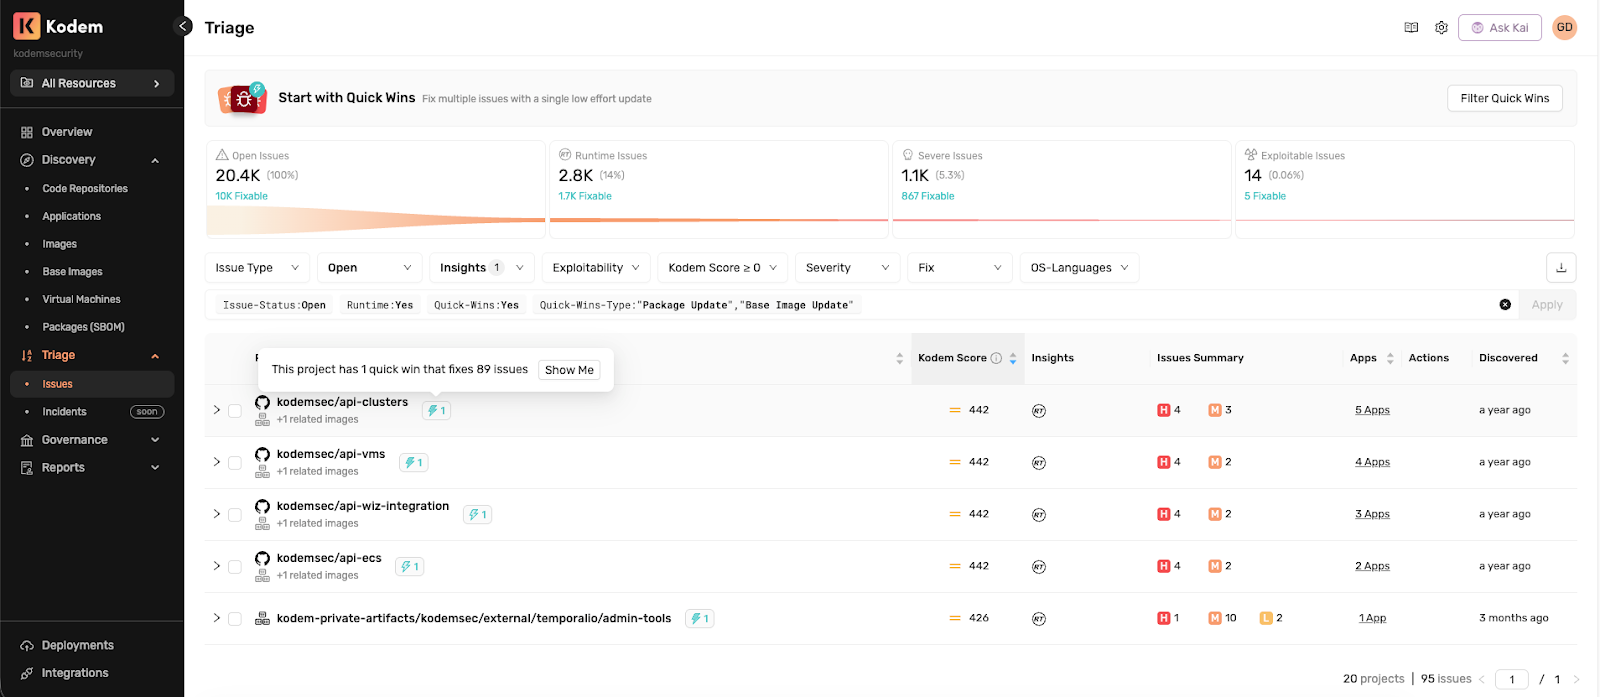Click Quick Wins bug illustration icon
Viewport: 1600px width, 697px height.
tap(243, 98)
